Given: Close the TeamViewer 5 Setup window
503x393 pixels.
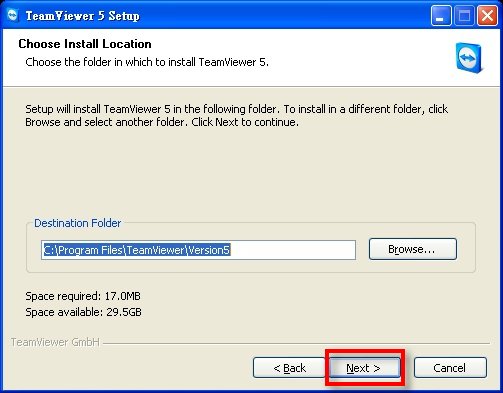Looking at the screenshot, I should 487,15.
